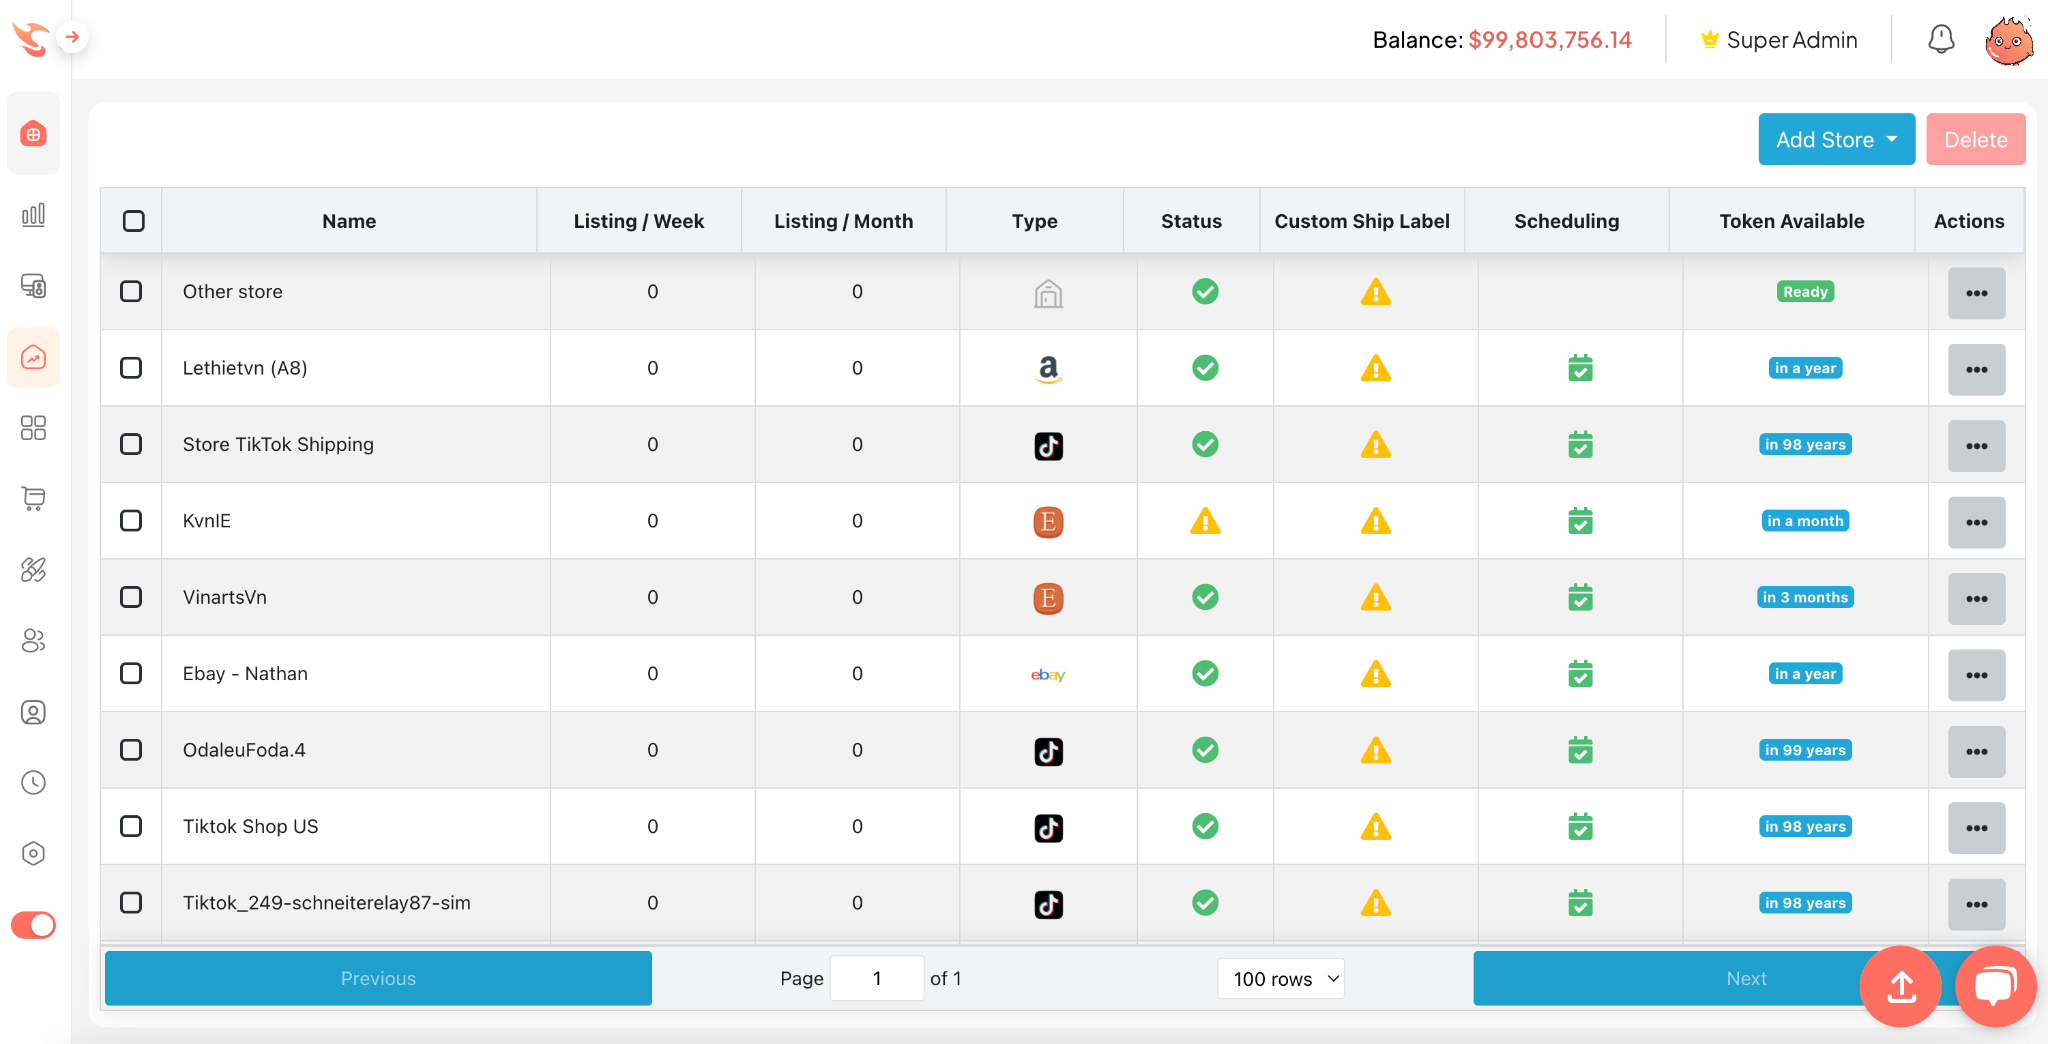Select all stores with header checkbox
2048x1044 pixels.
click(133, 221)
